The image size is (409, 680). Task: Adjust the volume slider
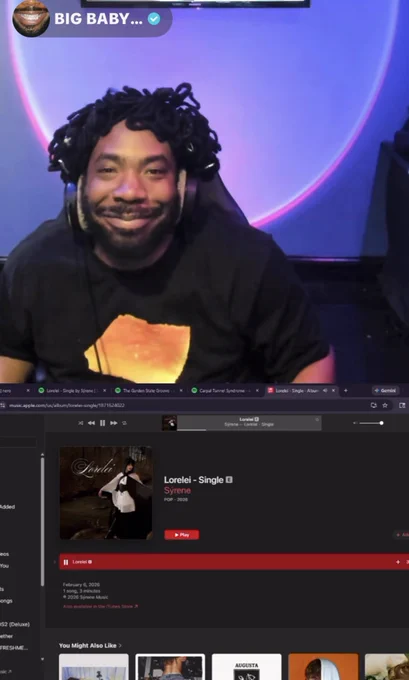[370, 423]
